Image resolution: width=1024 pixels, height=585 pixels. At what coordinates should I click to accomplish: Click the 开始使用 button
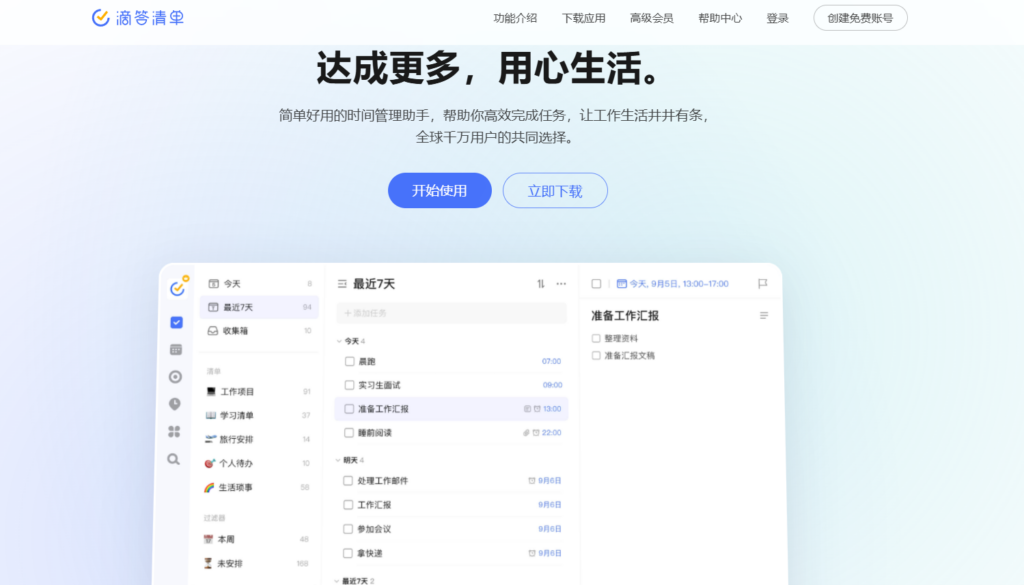pyautogui.click(x=439, y=190)
